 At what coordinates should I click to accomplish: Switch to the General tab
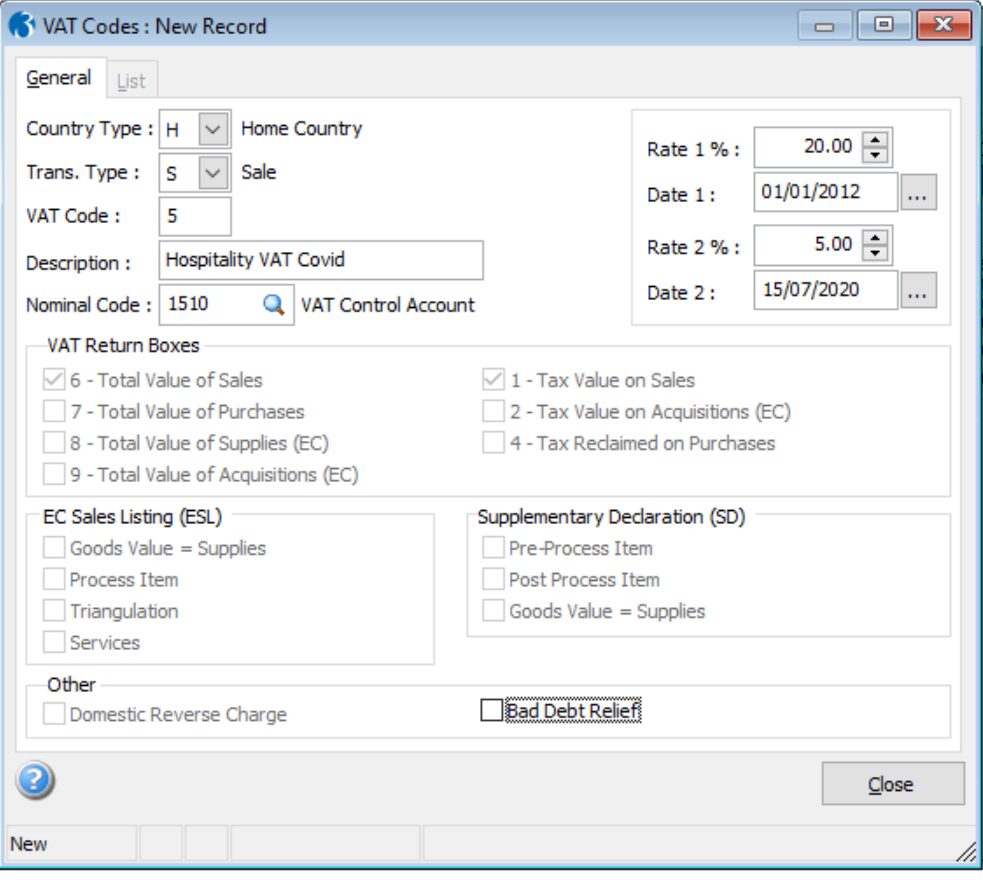pyautogui.click(x=59, y=78)
